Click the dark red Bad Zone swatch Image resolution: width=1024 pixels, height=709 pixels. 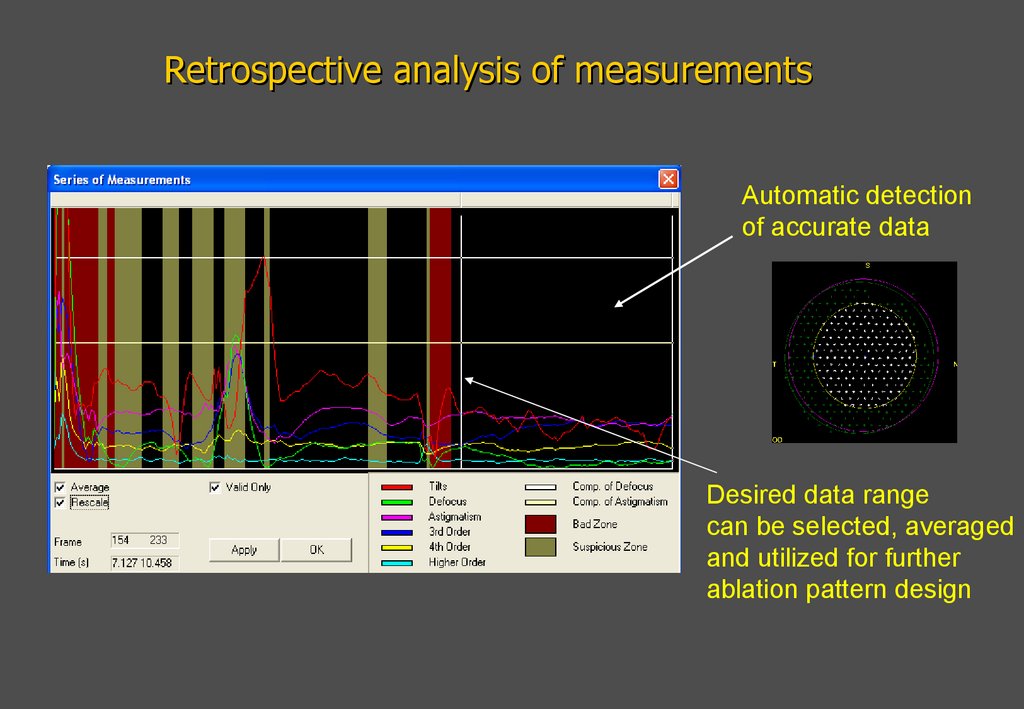[540, 523]
